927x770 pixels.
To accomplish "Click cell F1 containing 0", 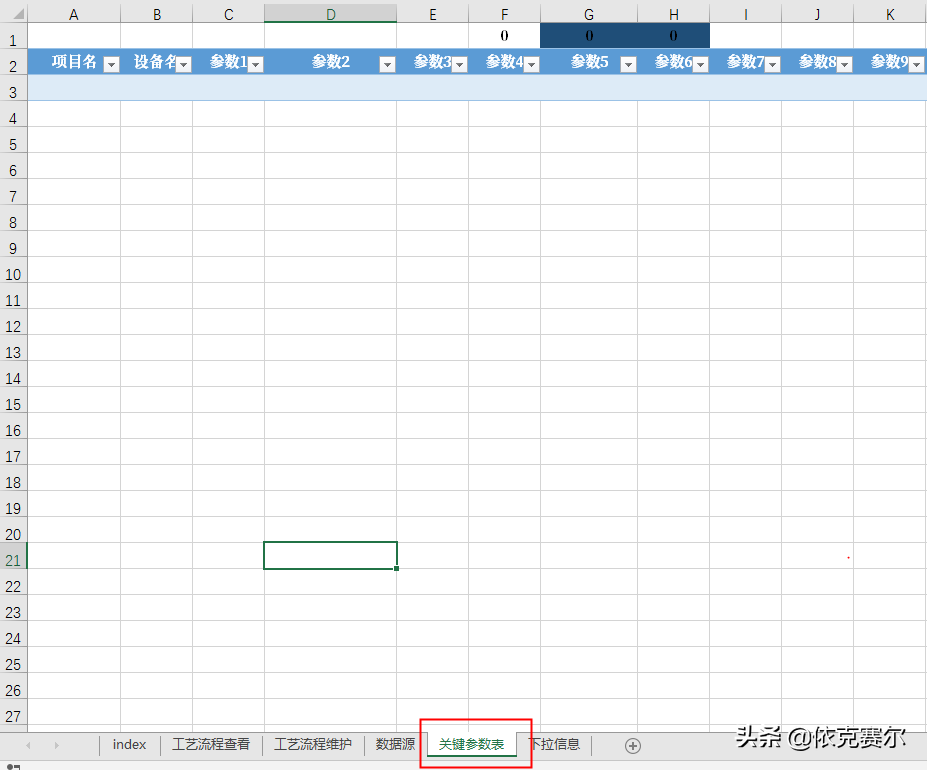I will tap(504, 35).
